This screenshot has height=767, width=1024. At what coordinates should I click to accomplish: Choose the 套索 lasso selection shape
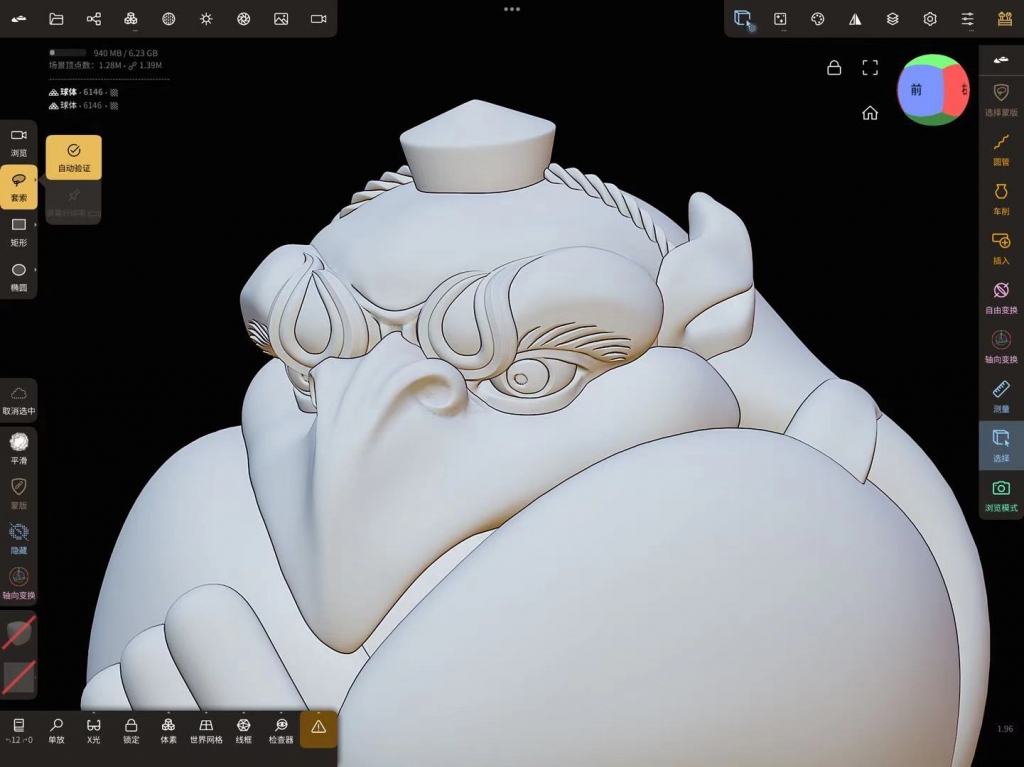tap(19, 187)
